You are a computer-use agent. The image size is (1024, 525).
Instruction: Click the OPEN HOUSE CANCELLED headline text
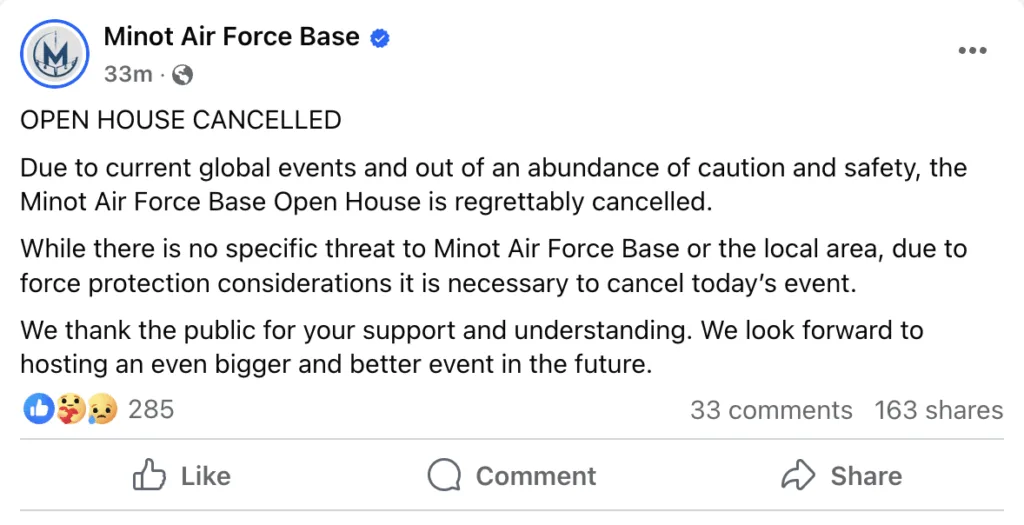pos(181,120)
